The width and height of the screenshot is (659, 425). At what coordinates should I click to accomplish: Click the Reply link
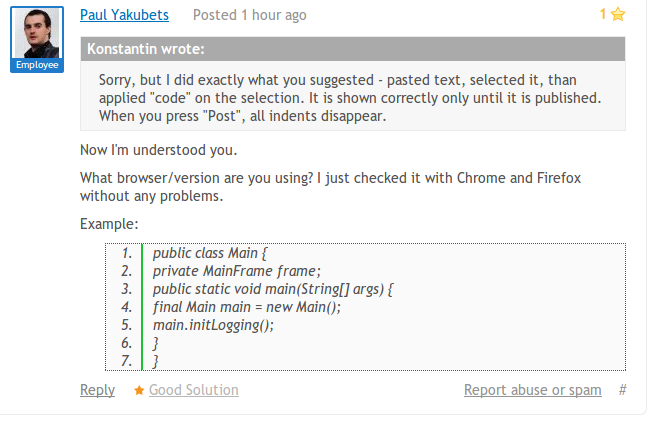point(97,390)
